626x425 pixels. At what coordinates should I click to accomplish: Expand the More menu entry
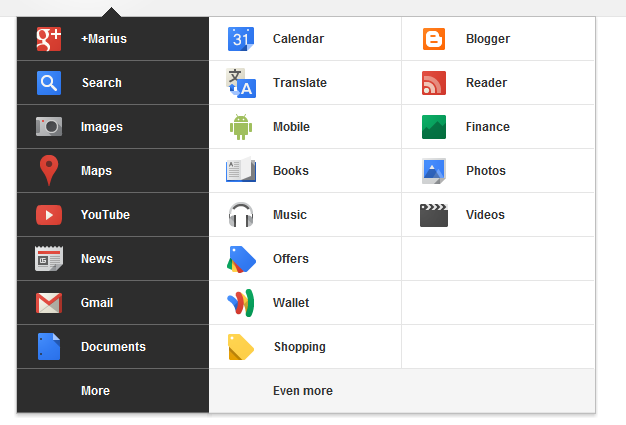coord(113,391)
